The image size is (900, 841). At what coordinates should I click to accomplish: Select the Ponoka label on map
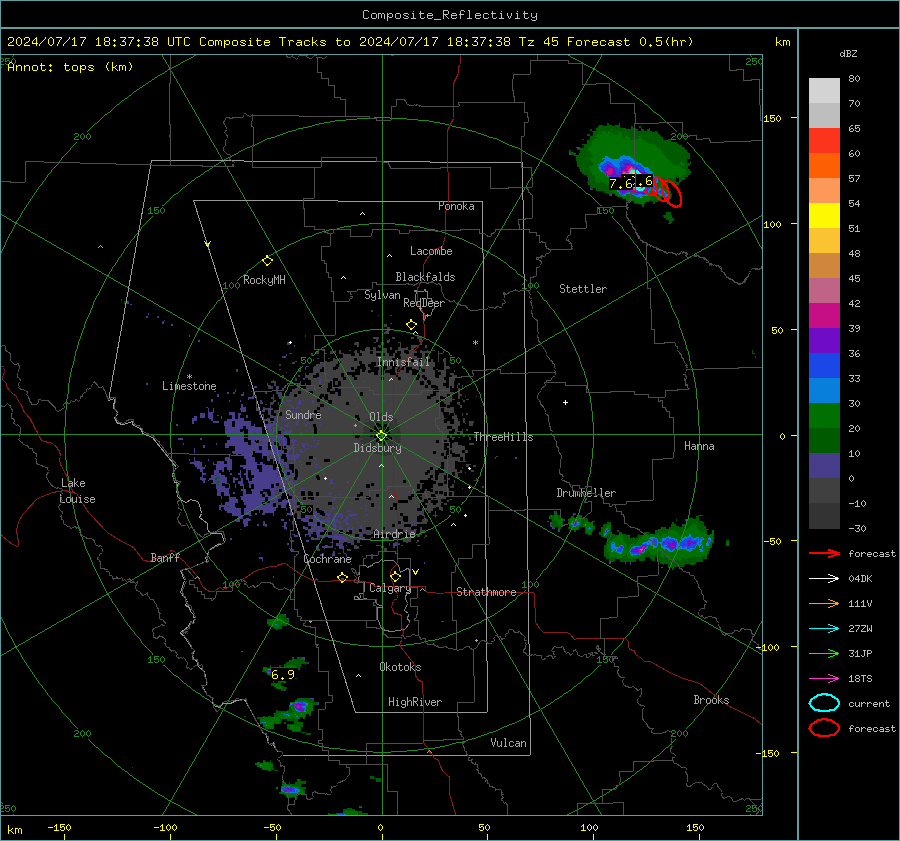456,206
